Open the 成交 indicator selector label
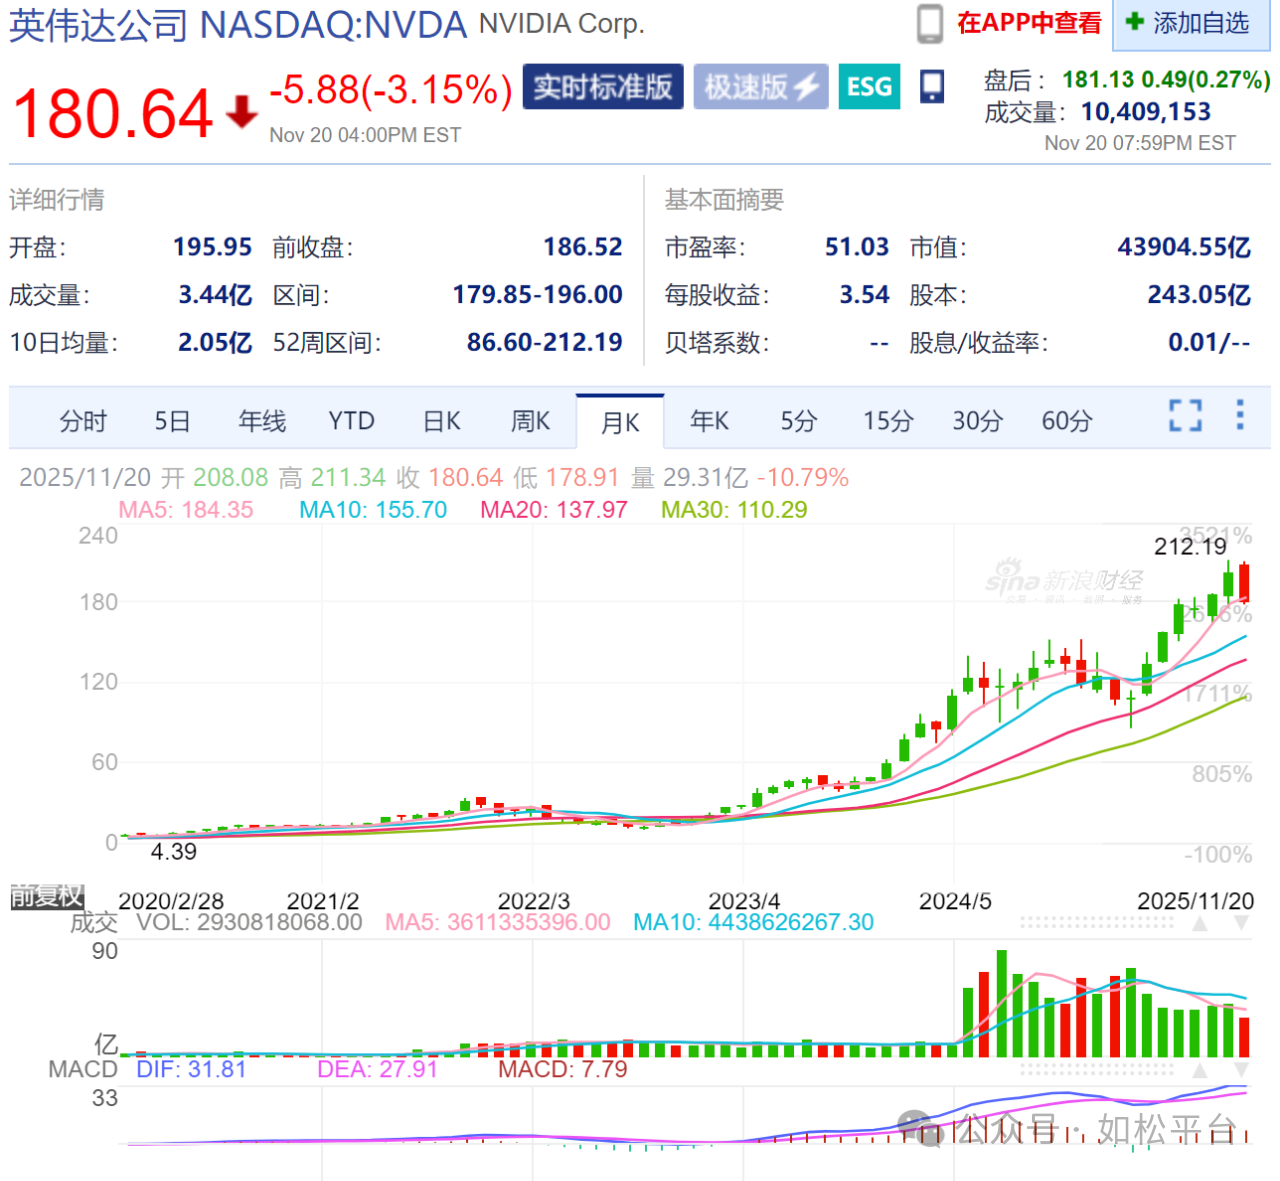Viewport: 1280px width, 1181px height. (x=94, y=922)
